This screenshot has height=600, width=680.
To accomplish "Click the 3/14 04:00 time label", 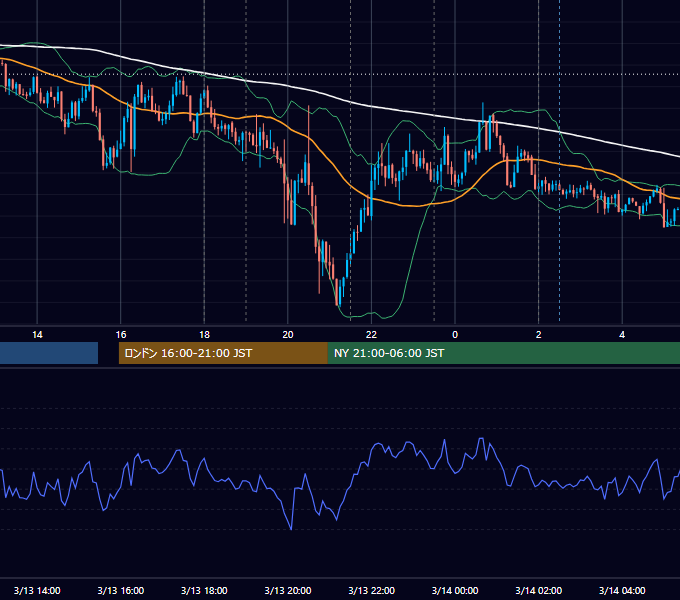I will click(x=622, y=590).
